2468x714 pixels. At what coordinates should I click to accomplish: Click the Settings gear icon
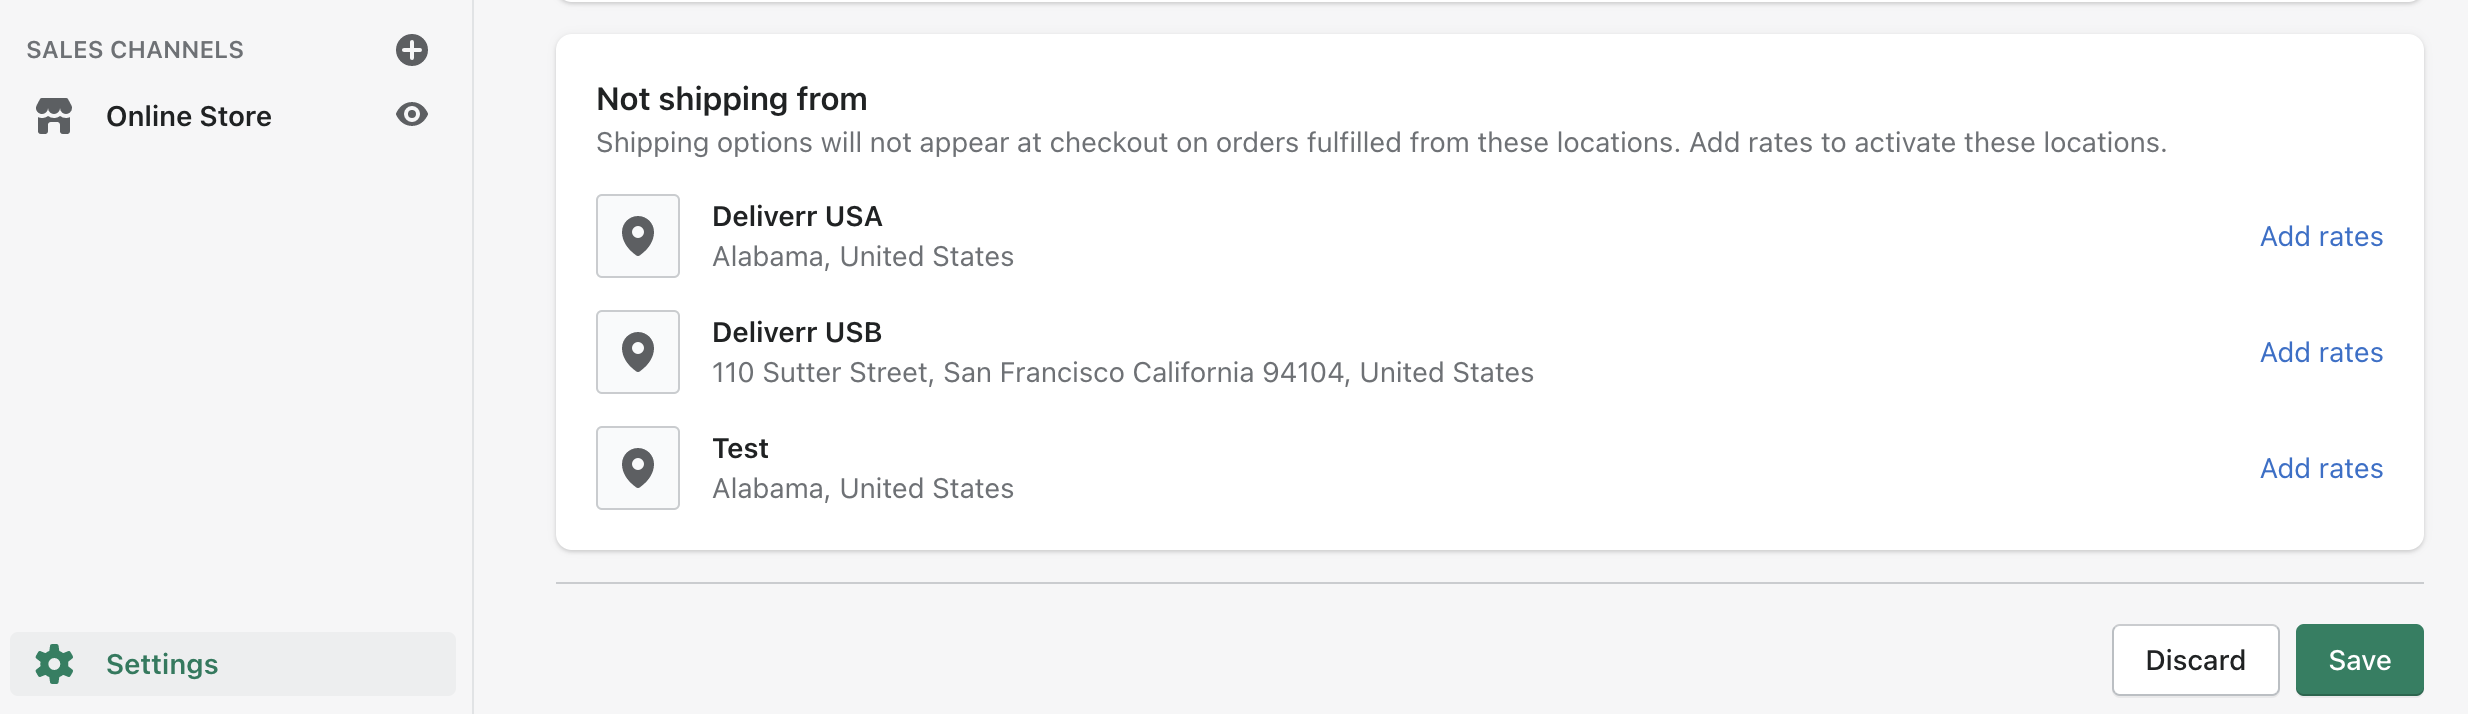point(55,664)
